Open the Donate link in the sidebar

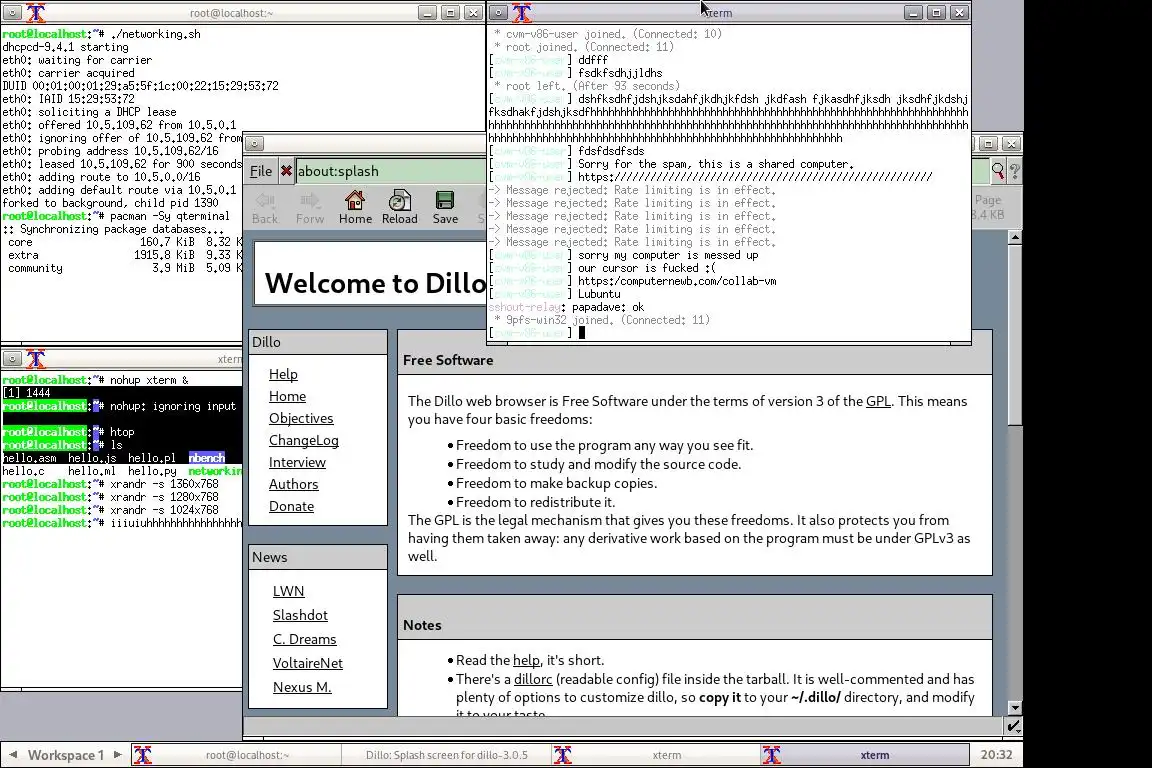(x=291, y=506)
